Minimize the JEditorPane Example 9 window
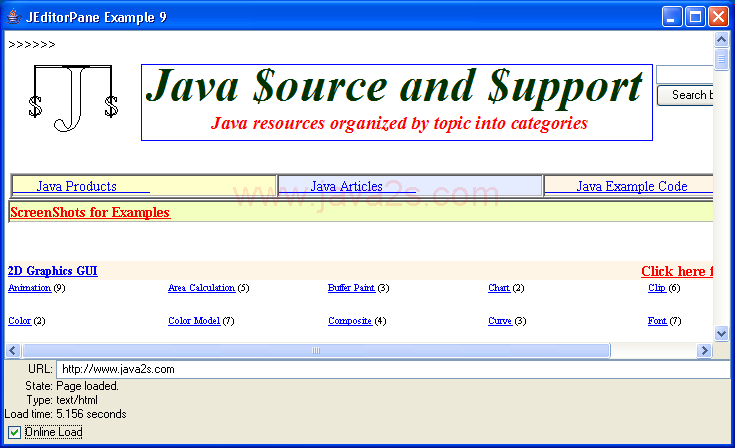 pyautogui.click(x=672, y=17)
